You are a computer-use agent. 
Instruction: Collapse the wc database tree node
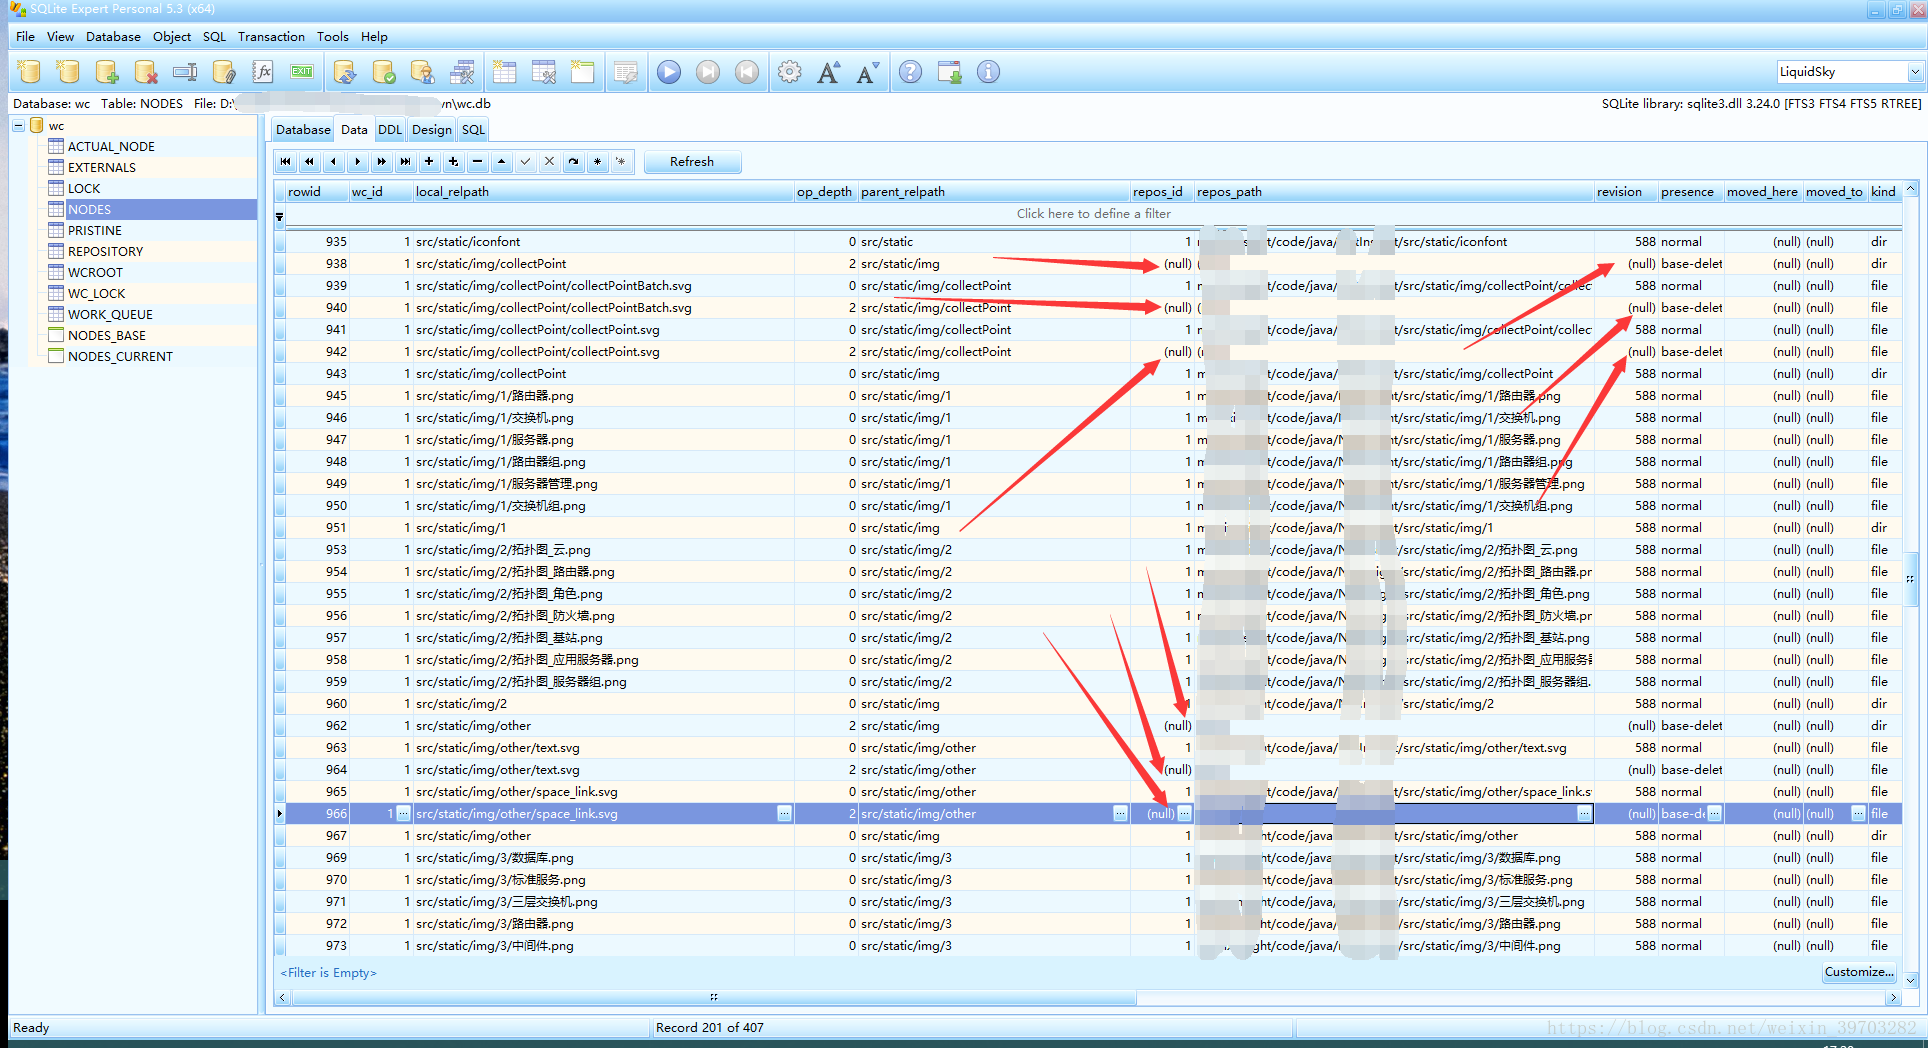pos(19,126)
